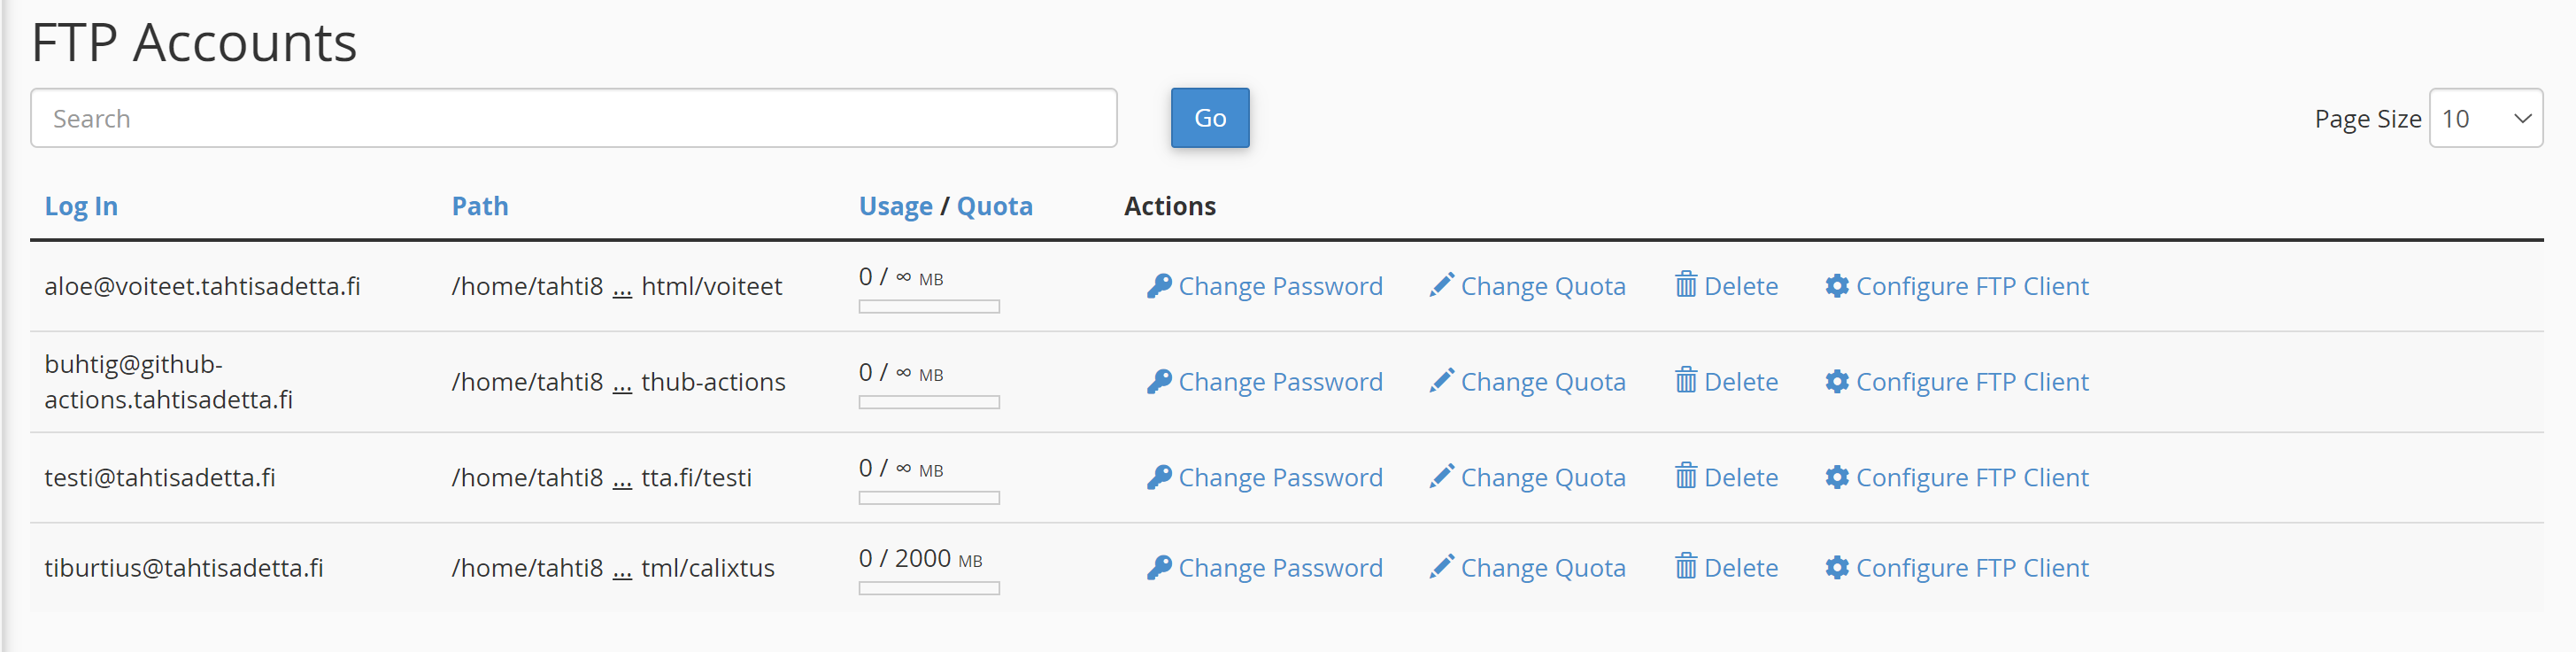Sort table by Usage header

coord(895,206)
